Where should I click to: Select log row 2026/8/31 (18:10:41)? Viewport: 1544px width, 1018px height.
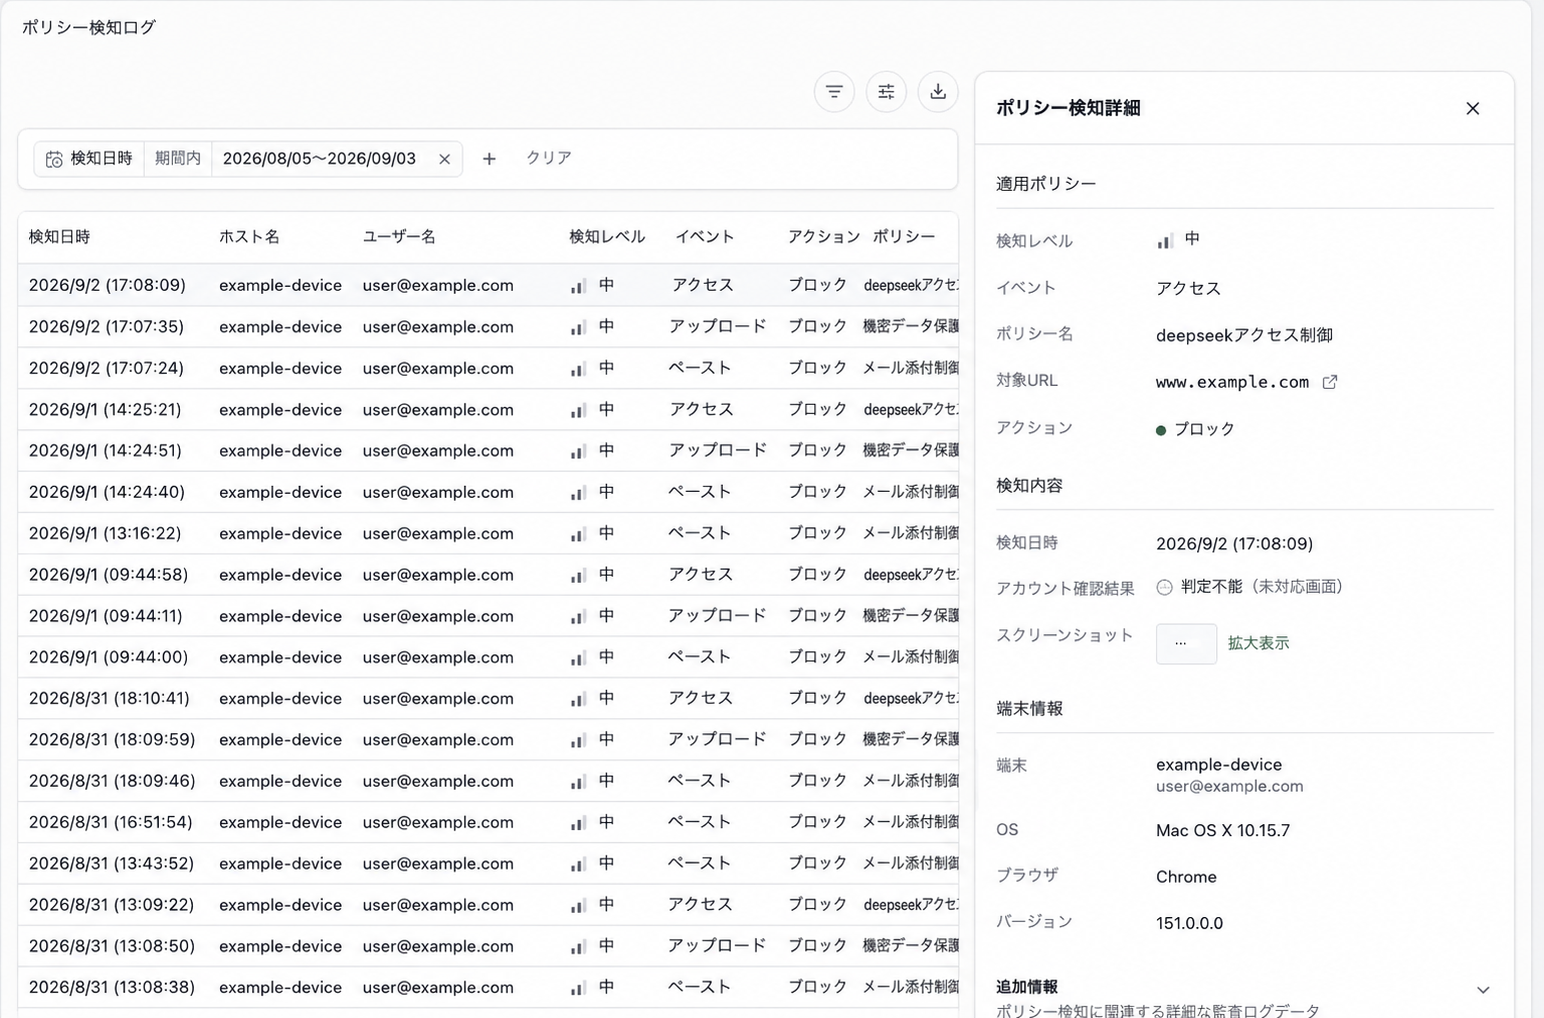(488, 698)
